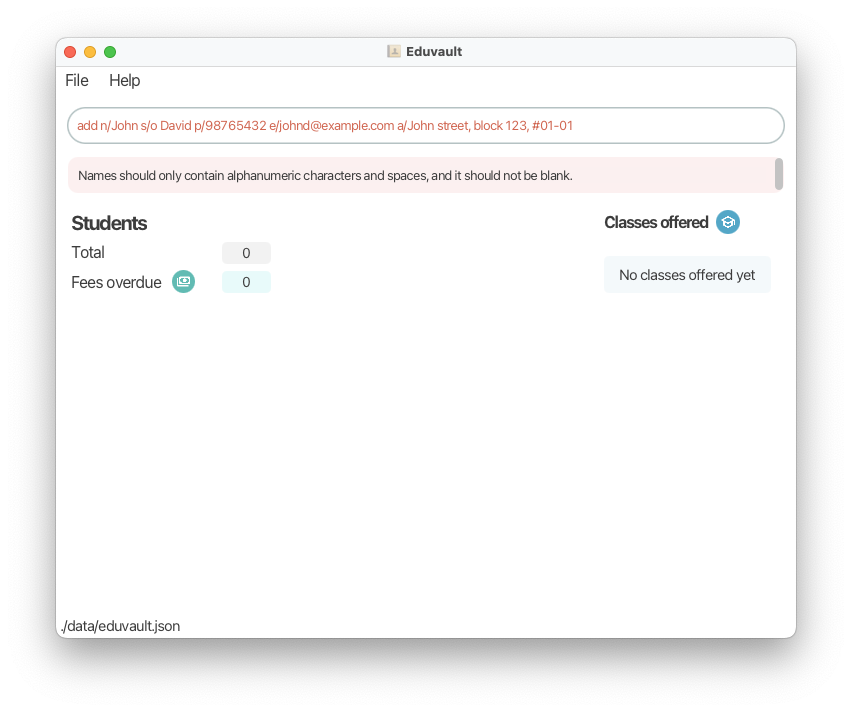
Task: Minimize Eduvault window using yellow button
Action: (x=90, y=52)
